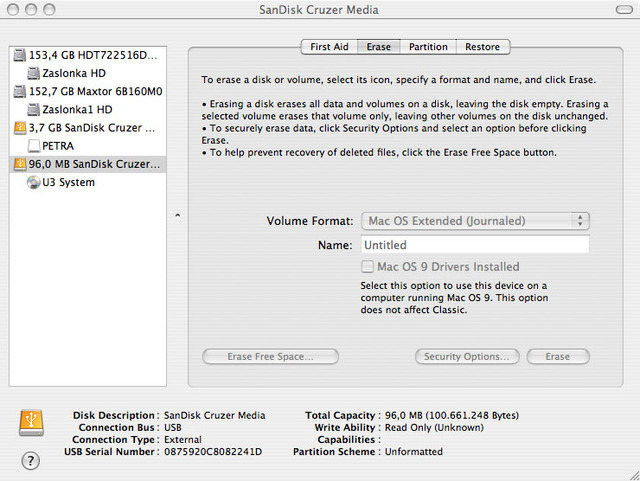Click the Write Ability value Read Only (Unknown)
The height and width of the screenshot is (481, 640).
click(434, 428)
